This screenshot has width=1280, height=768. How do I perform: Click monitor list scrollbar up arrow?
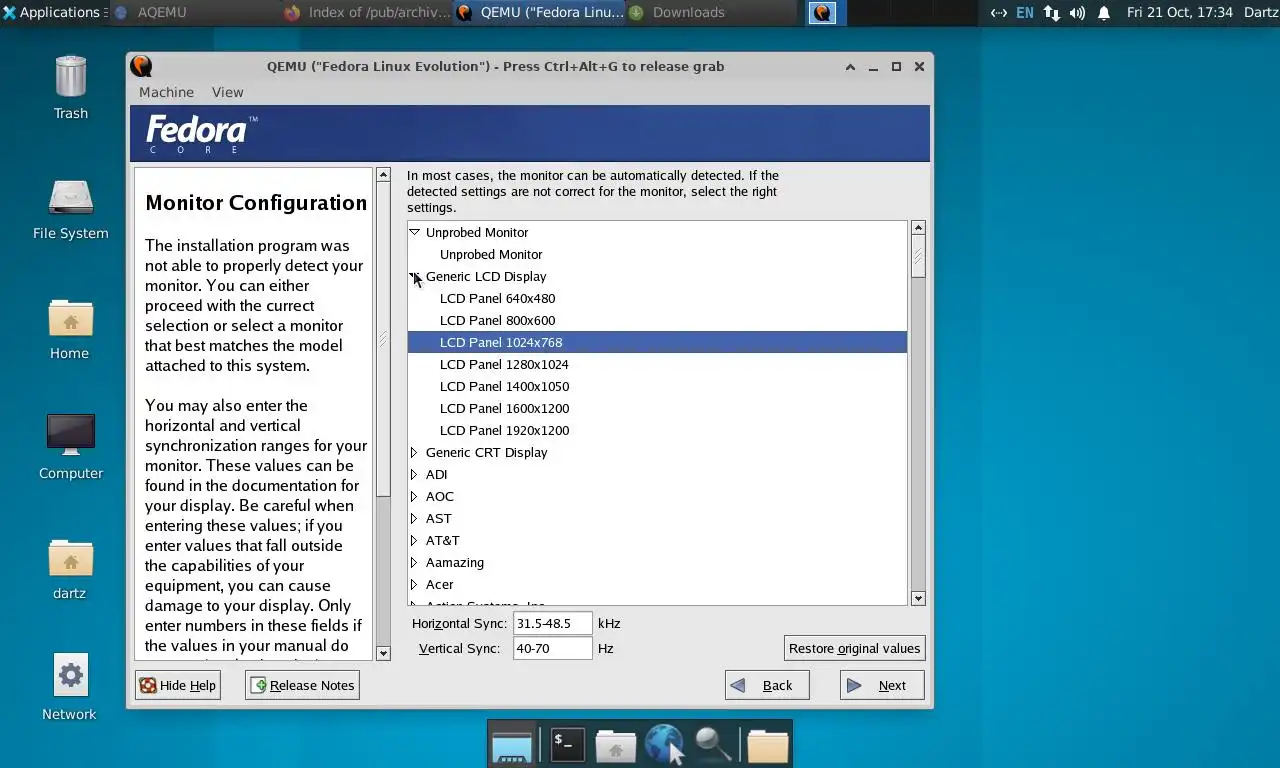[x=918, y=228]
